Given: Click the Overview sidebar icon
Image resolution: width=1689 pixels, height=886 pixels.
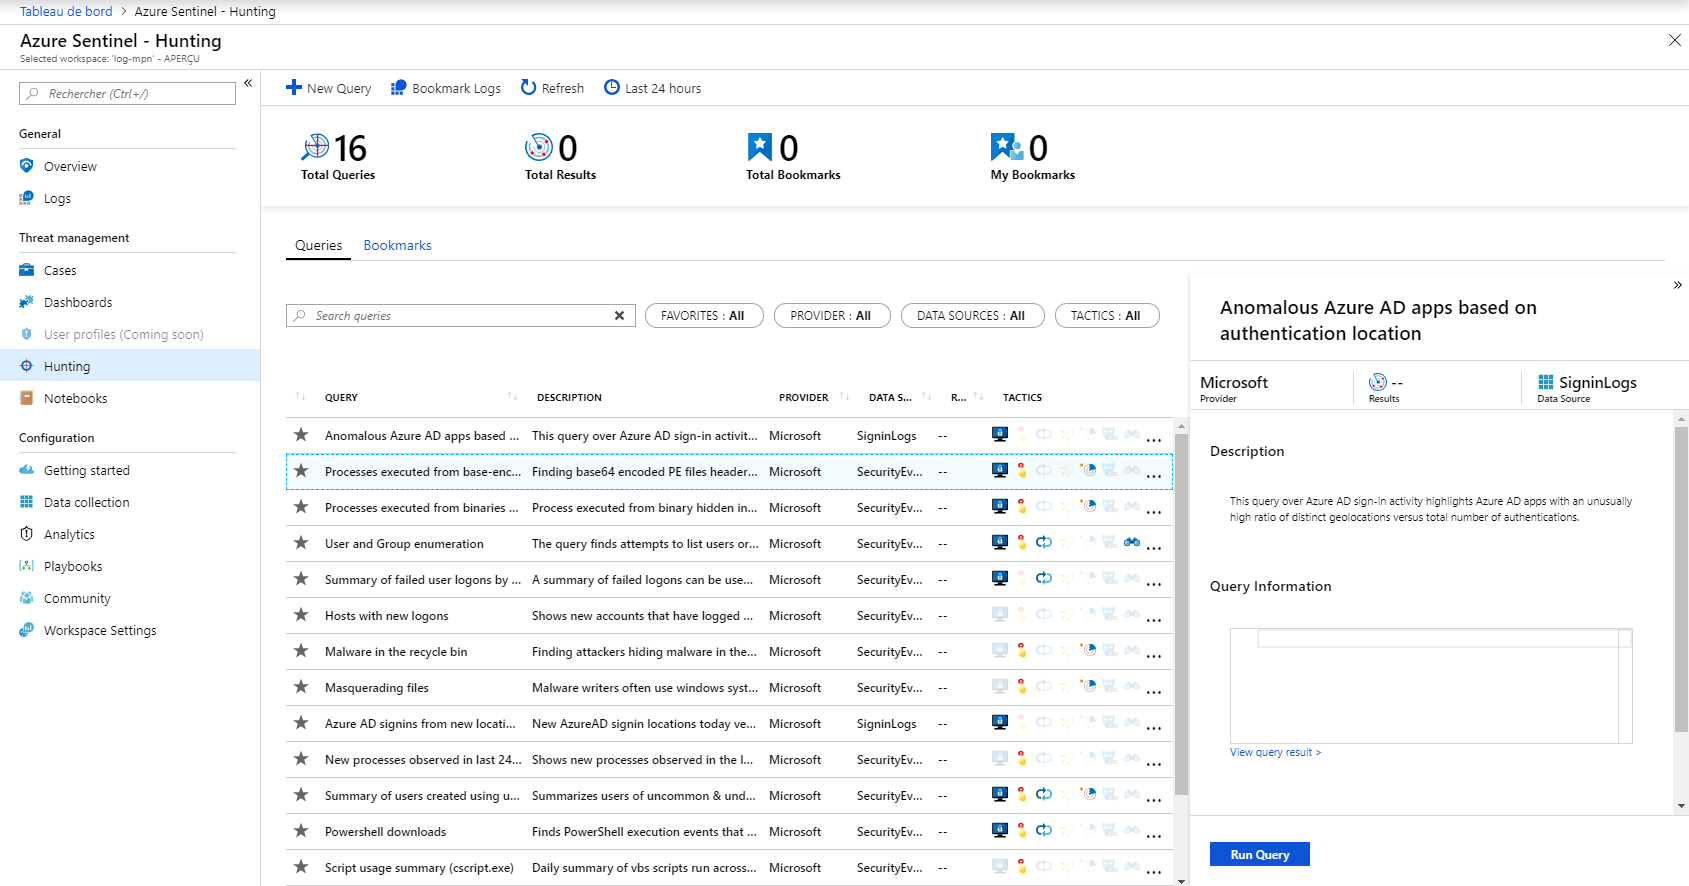Looking at the screenshot, I should [26, 166].
